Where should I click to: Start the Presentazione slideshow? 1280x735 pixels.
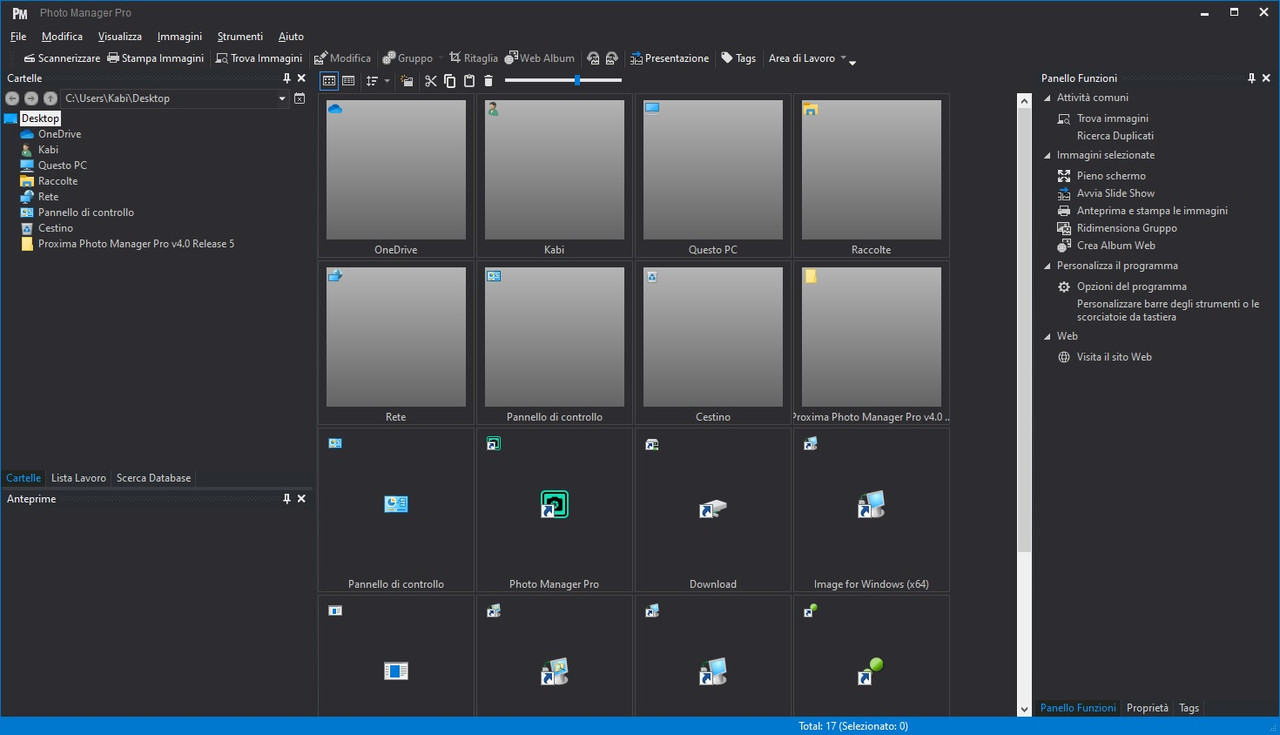click(x=669, y=58)
